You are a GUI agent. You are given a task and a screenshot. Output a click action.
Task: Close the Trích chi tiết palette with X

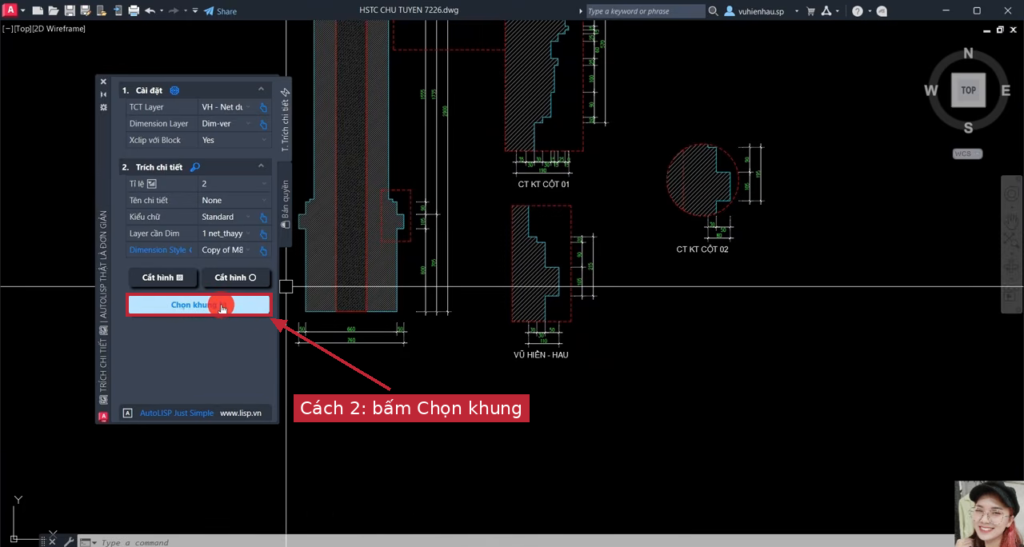tap(103, 82)
